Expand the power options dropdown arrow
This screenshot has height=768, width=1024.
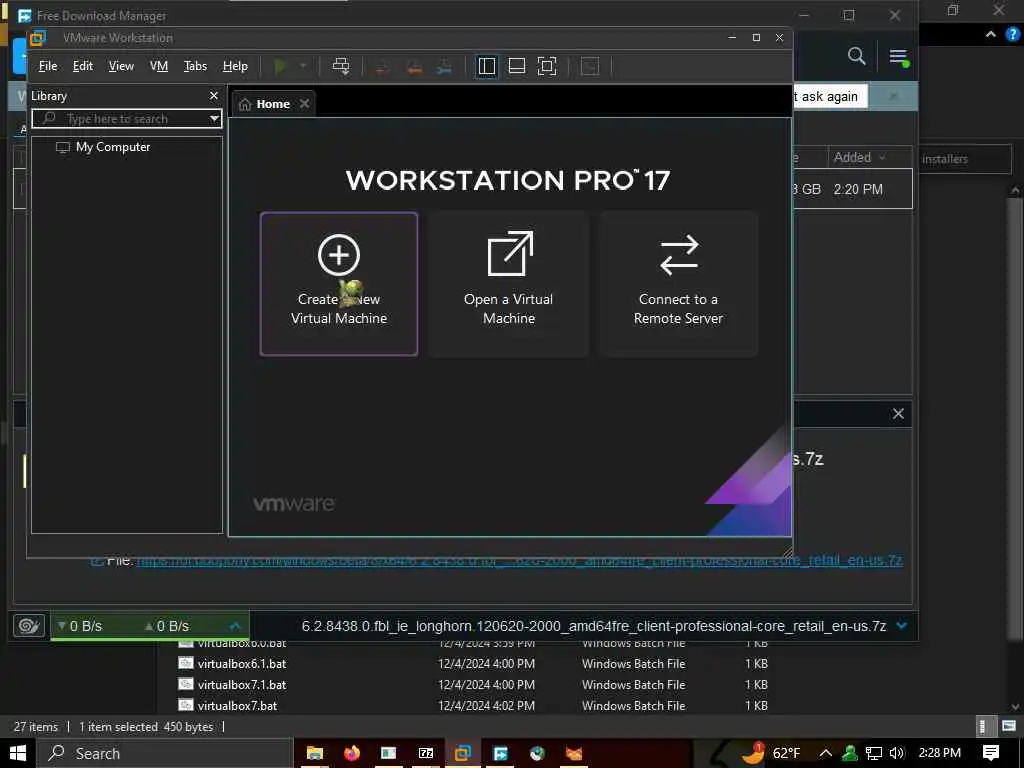coord(302,66)
